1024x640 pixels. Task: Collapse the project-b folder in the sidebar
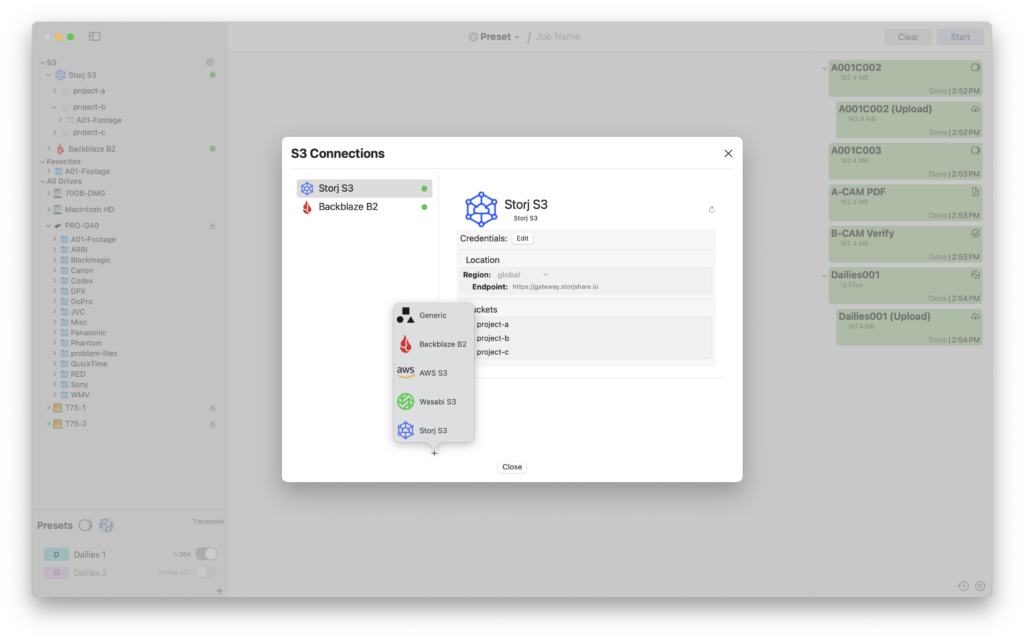coord(55,107)
